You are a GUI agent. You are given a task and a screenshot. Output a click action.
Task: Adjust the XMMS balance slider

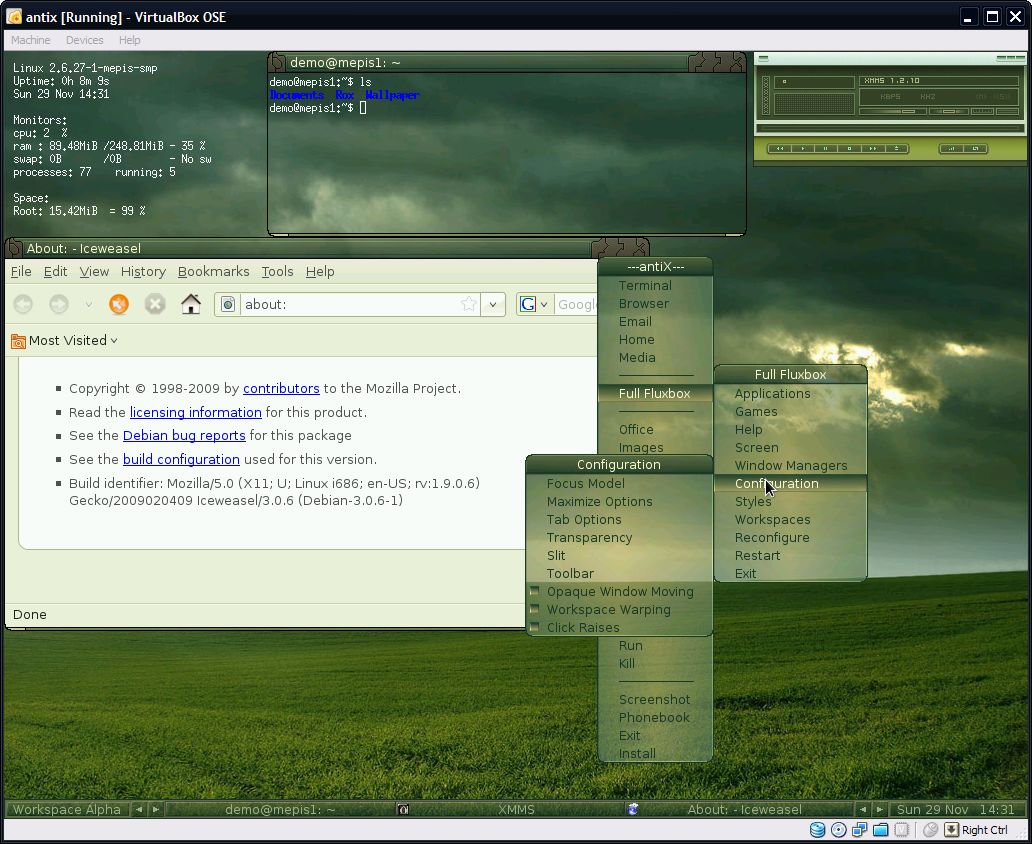tap(949, 111)
